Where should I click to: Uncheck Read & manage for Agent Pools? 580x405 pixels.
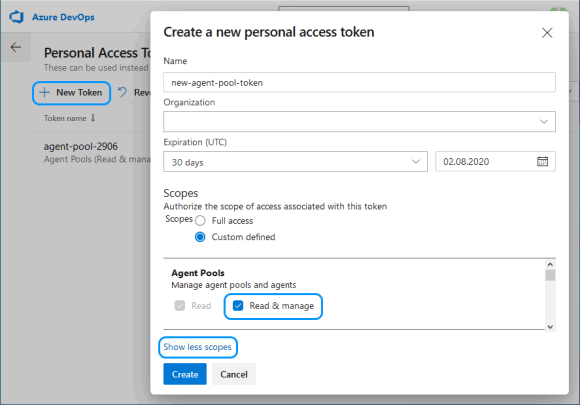[238, 306]
